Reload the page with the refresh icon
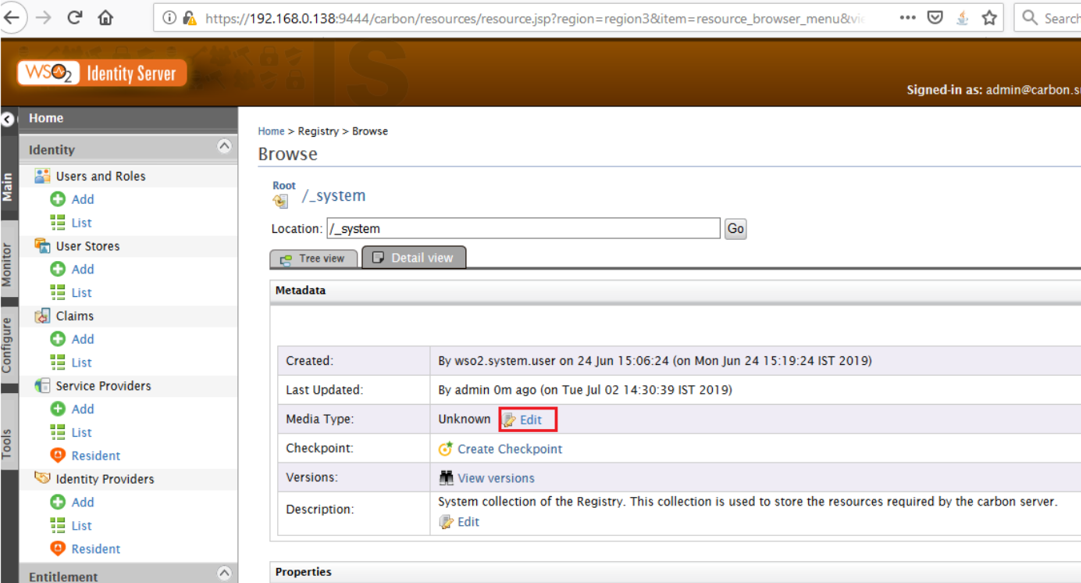Viewport: 1081px width, 583px height. click(74, 18)
